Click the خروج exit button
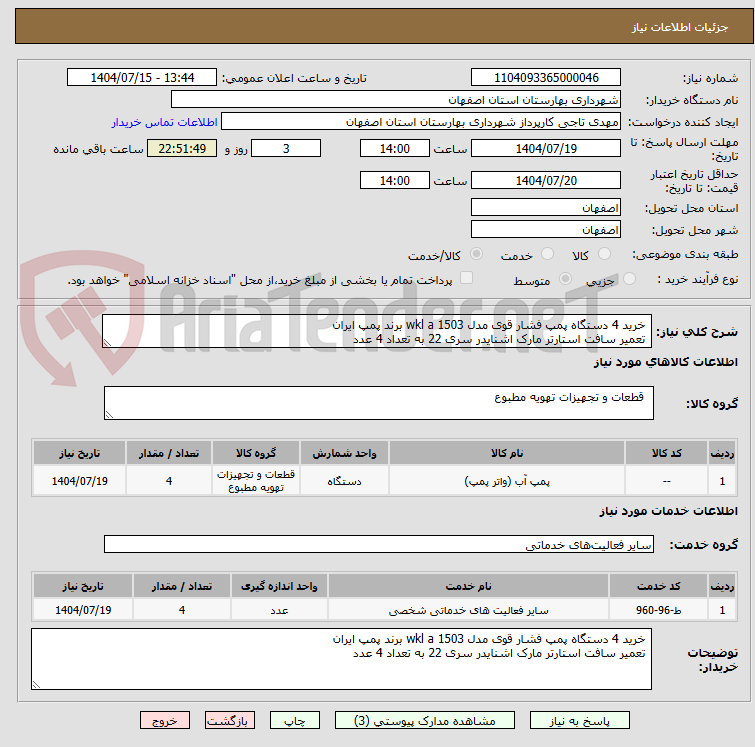The width and height of the screenshot is (755, 747). point(165,721)
